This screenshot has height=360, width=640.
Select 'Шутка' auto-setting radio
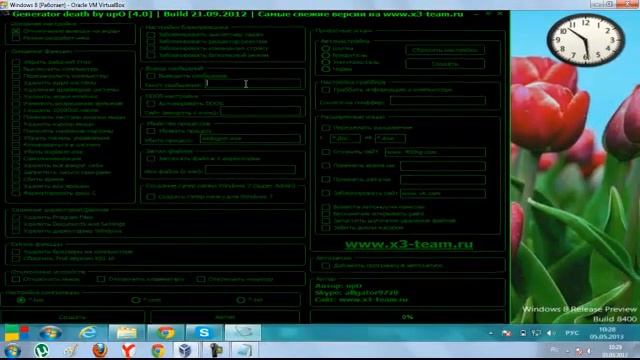(325, 48)
